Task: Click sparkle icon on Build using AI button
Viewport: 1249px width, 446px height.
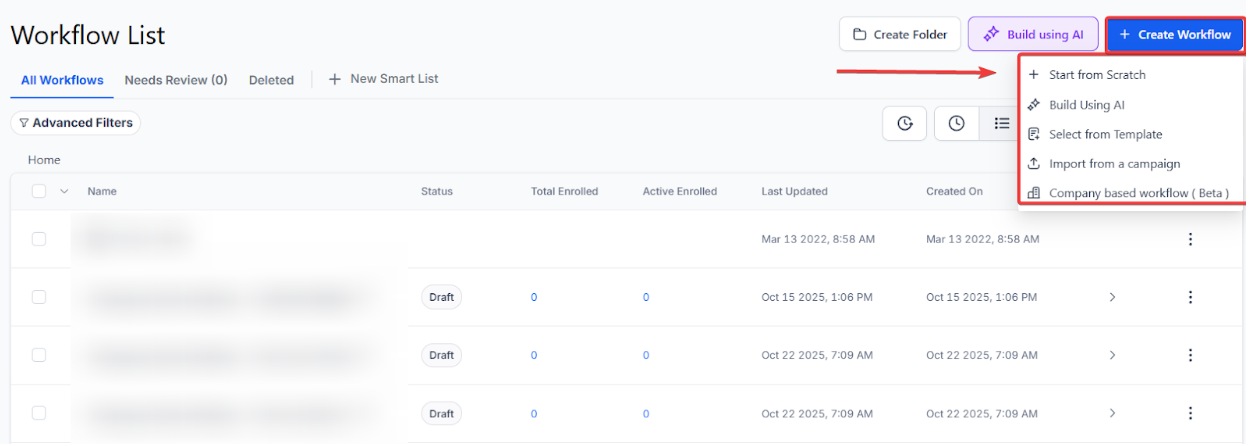Action: click(991, 35)
